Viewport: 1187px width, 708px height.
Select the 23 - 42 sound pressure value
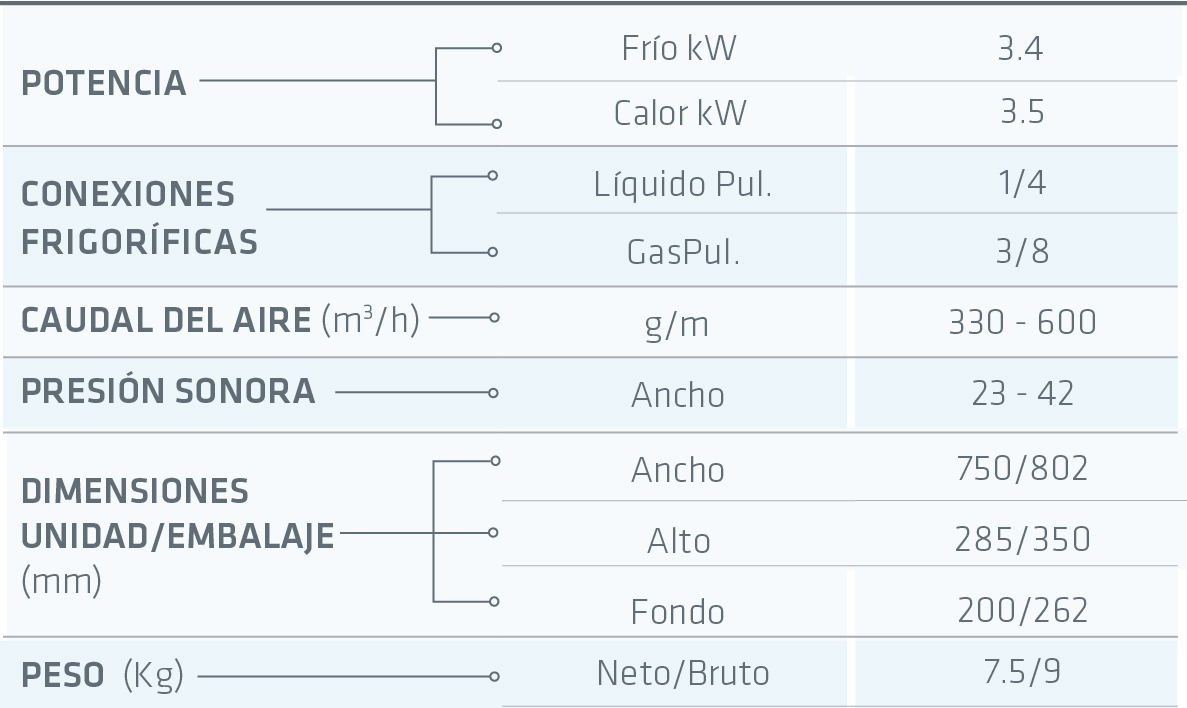[1022, 393]
